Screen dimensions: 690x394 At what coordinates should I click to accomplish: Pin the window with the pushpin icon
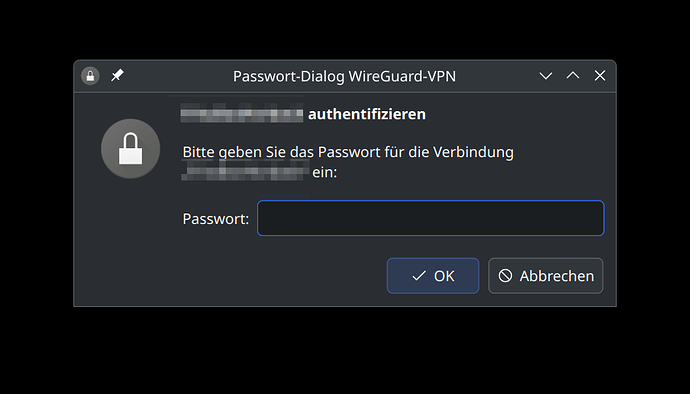tap(117, 76)
